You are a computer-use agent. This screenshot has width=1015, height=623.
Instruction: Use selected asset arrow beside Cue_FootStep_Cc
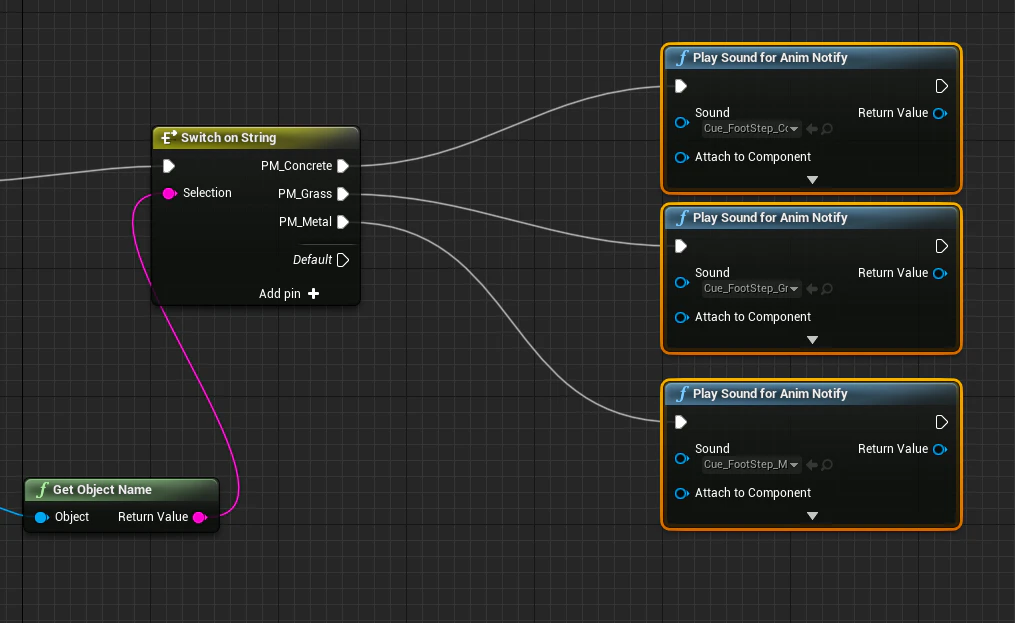click(x=812, y=129)
